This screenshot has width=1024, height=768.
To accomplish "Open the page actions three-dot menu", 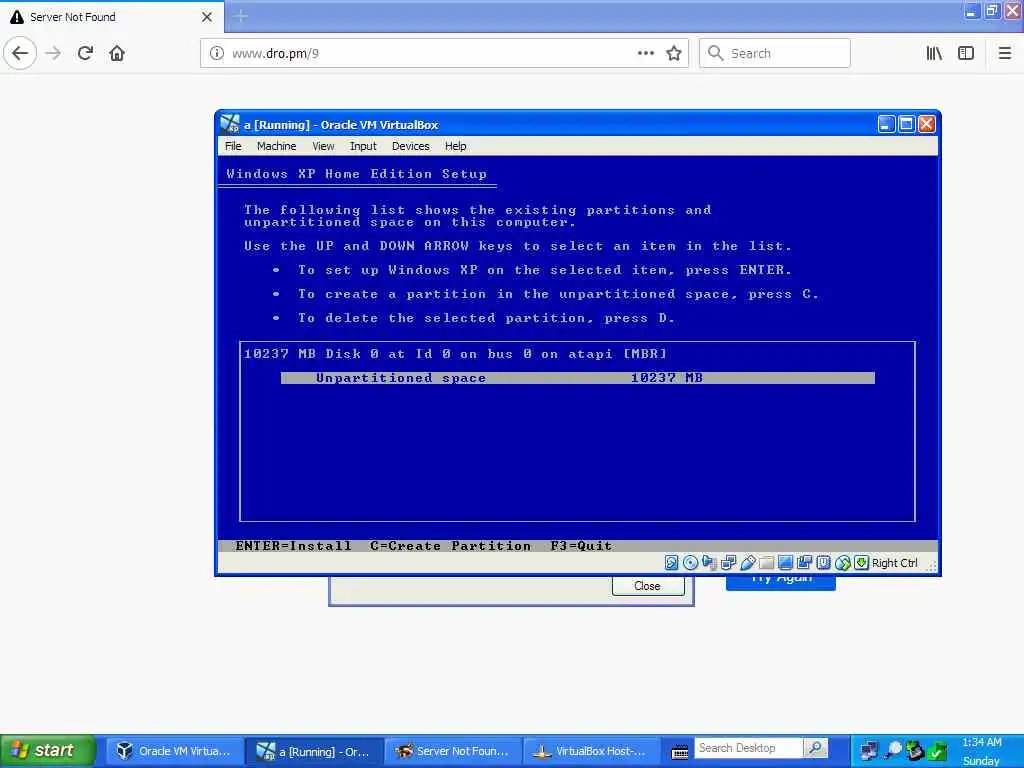I will click(646, 53).
